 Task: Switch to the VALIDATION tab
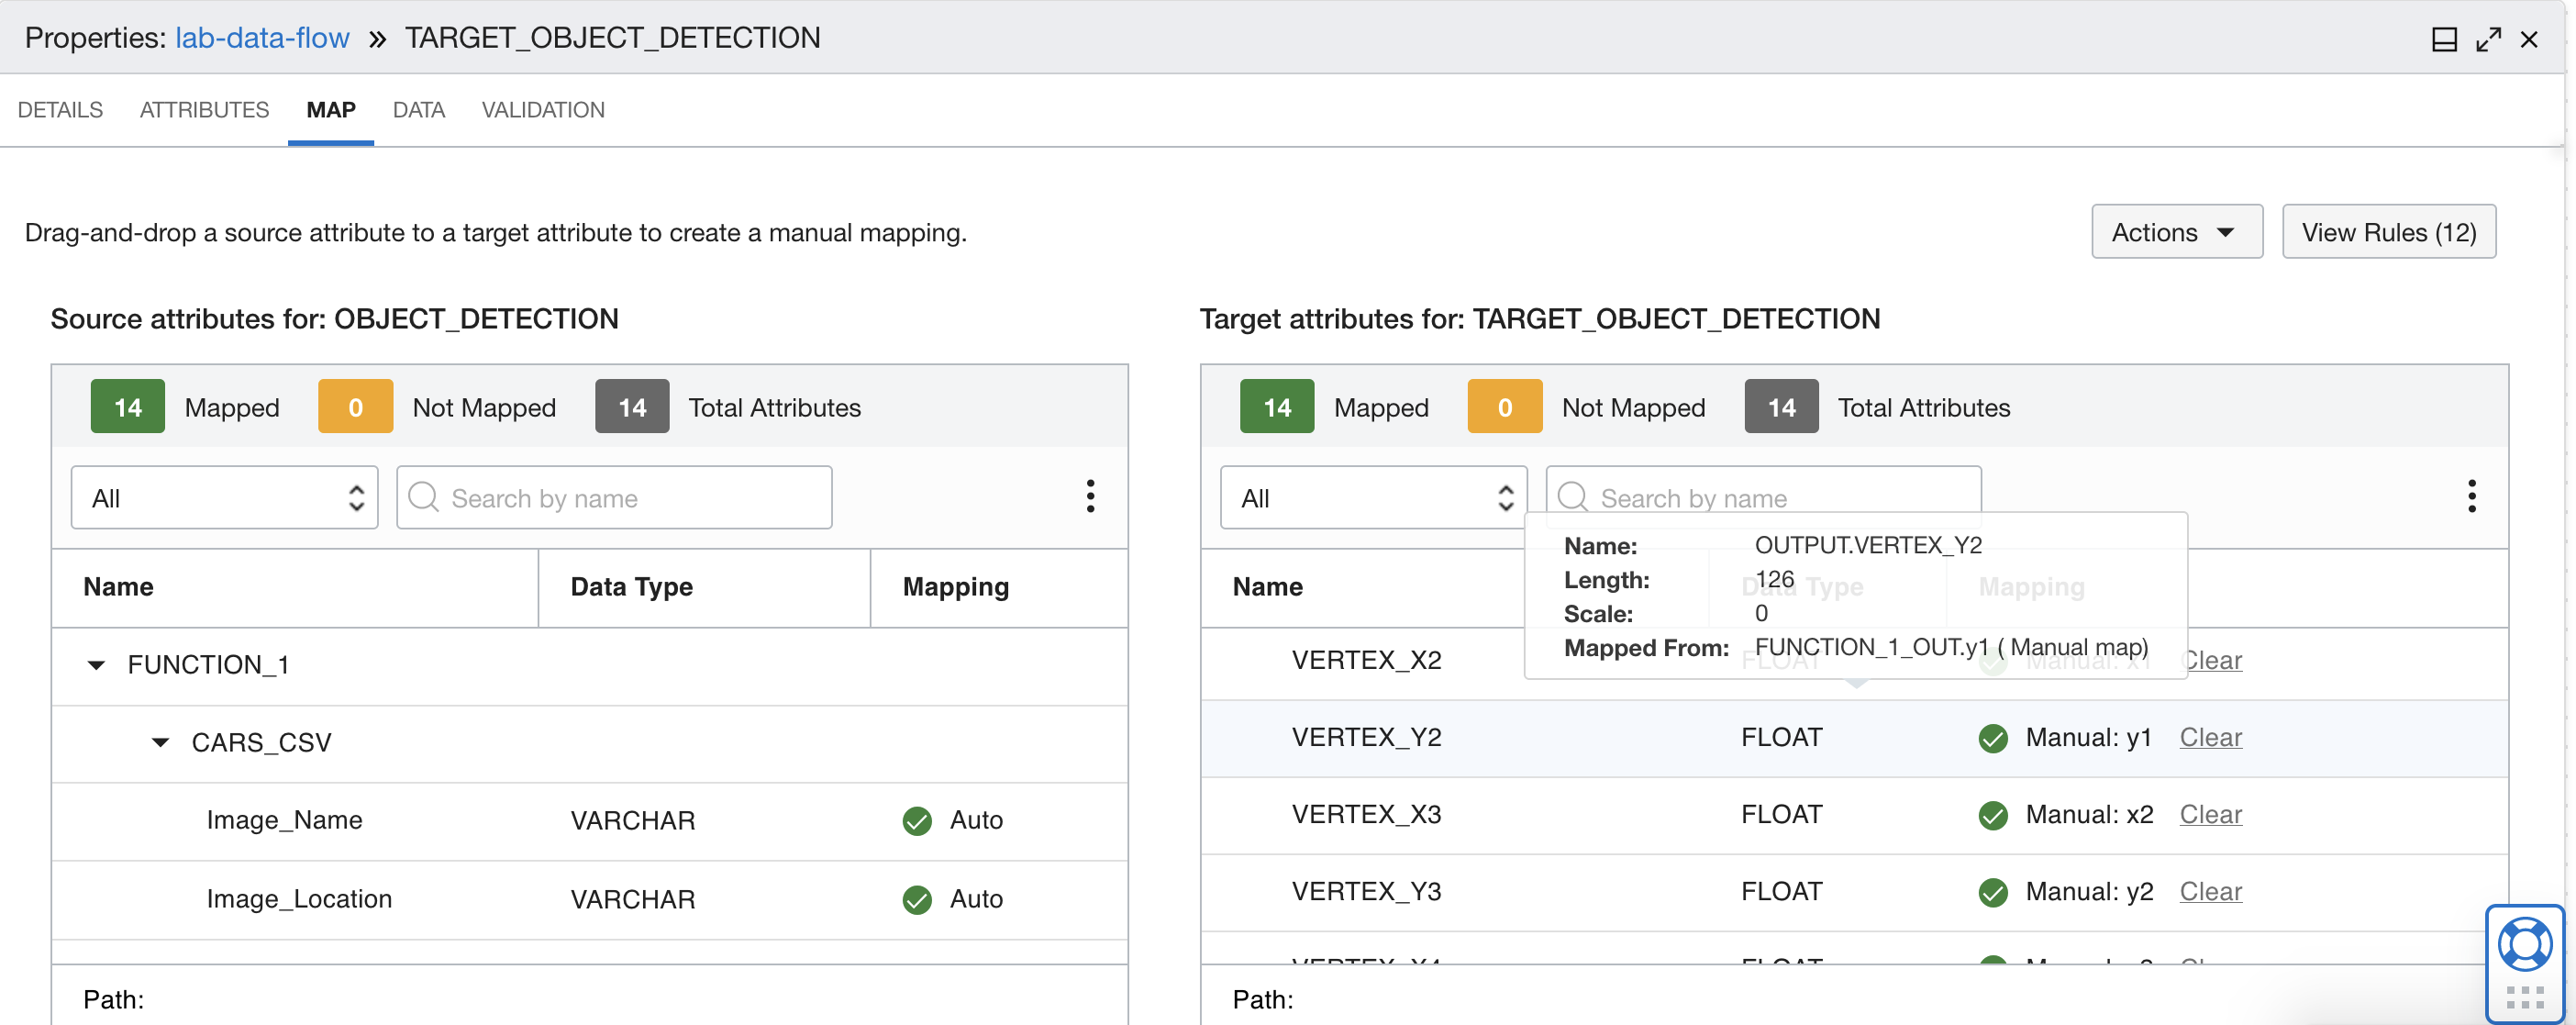click(542, 110)
